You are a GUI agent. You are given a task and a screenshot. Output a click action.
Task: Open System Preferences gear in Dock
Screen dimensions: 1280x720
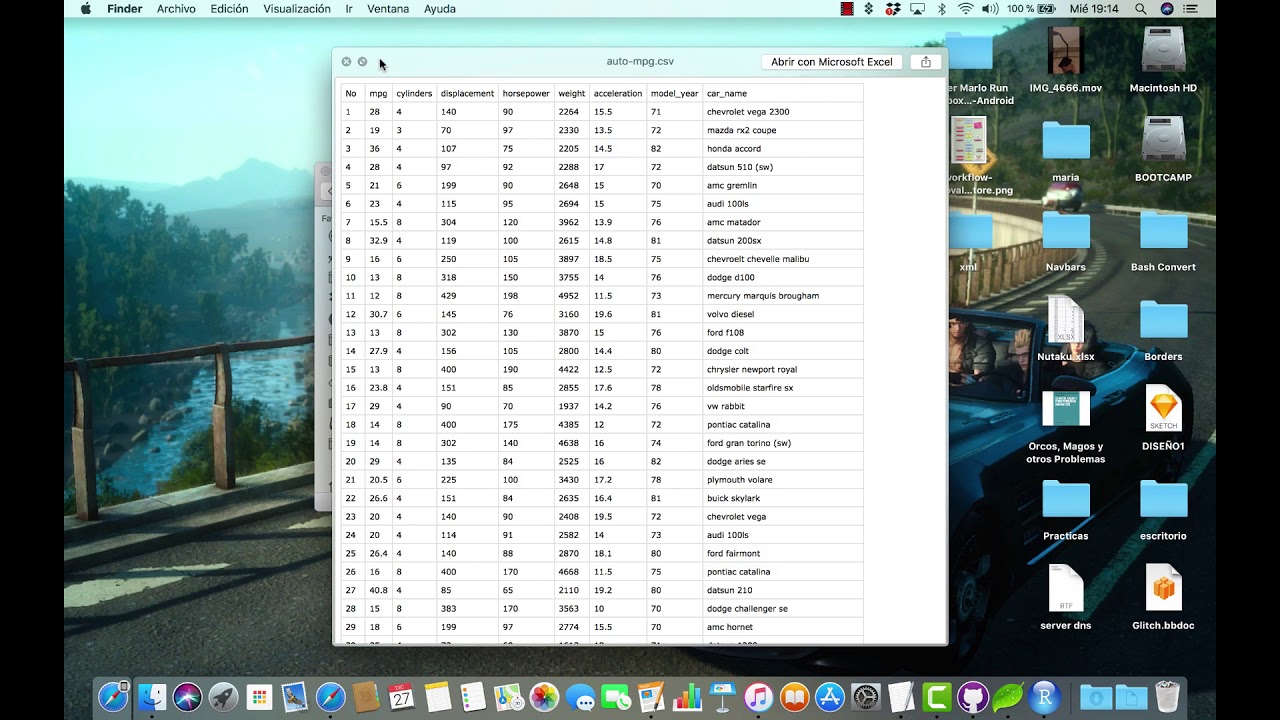point(866,697)
